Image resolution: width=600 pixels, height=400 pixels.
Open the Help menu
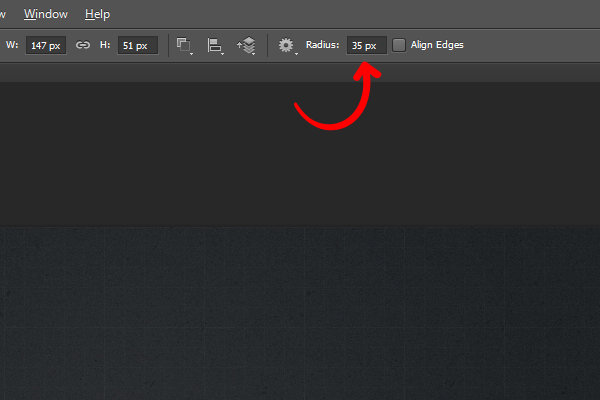pyautogui.click(x=97, y=14)
